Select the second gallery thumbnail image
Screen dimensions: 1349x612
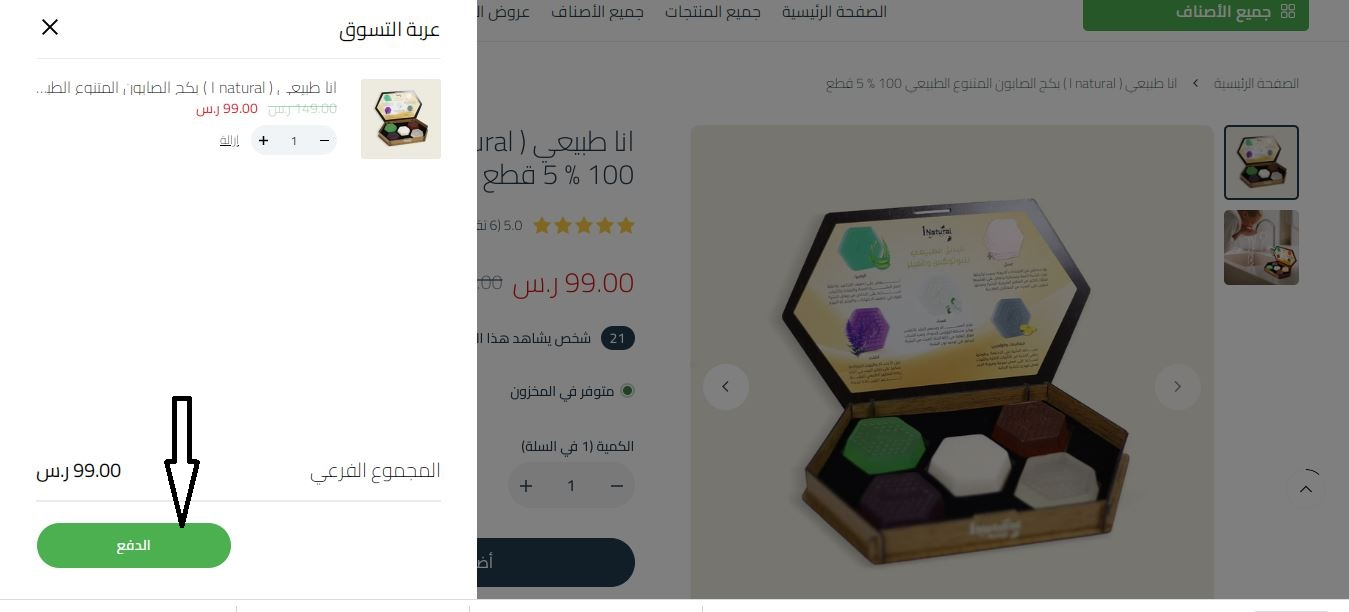click(x=1261, y=247)
